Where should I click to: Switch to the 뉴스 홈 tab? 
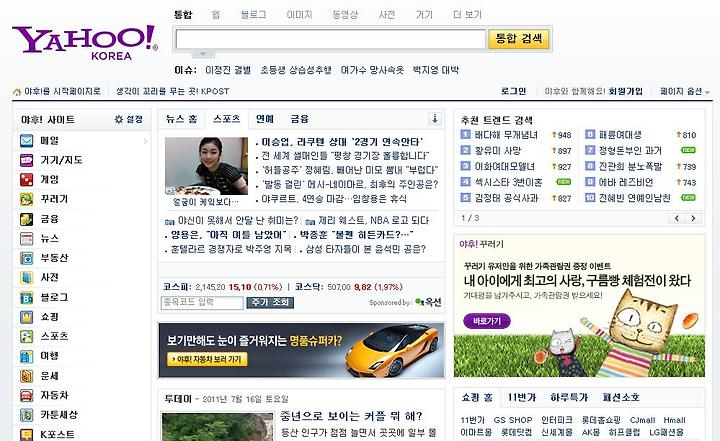point(182,119)
